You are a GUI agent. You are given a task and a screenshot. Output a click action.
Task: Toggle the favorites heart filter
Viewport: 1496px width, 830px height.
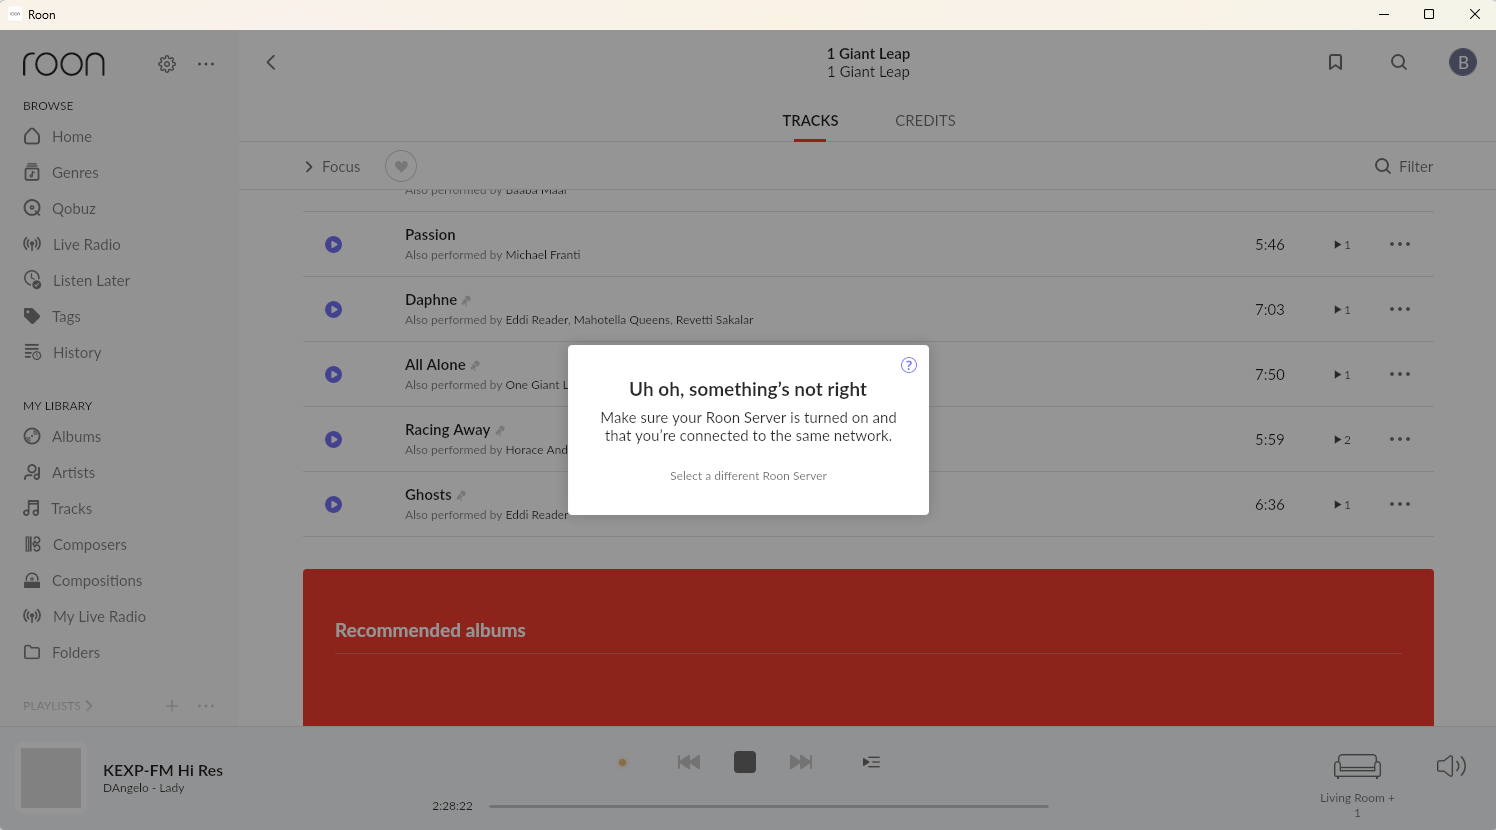click(401, 166)
